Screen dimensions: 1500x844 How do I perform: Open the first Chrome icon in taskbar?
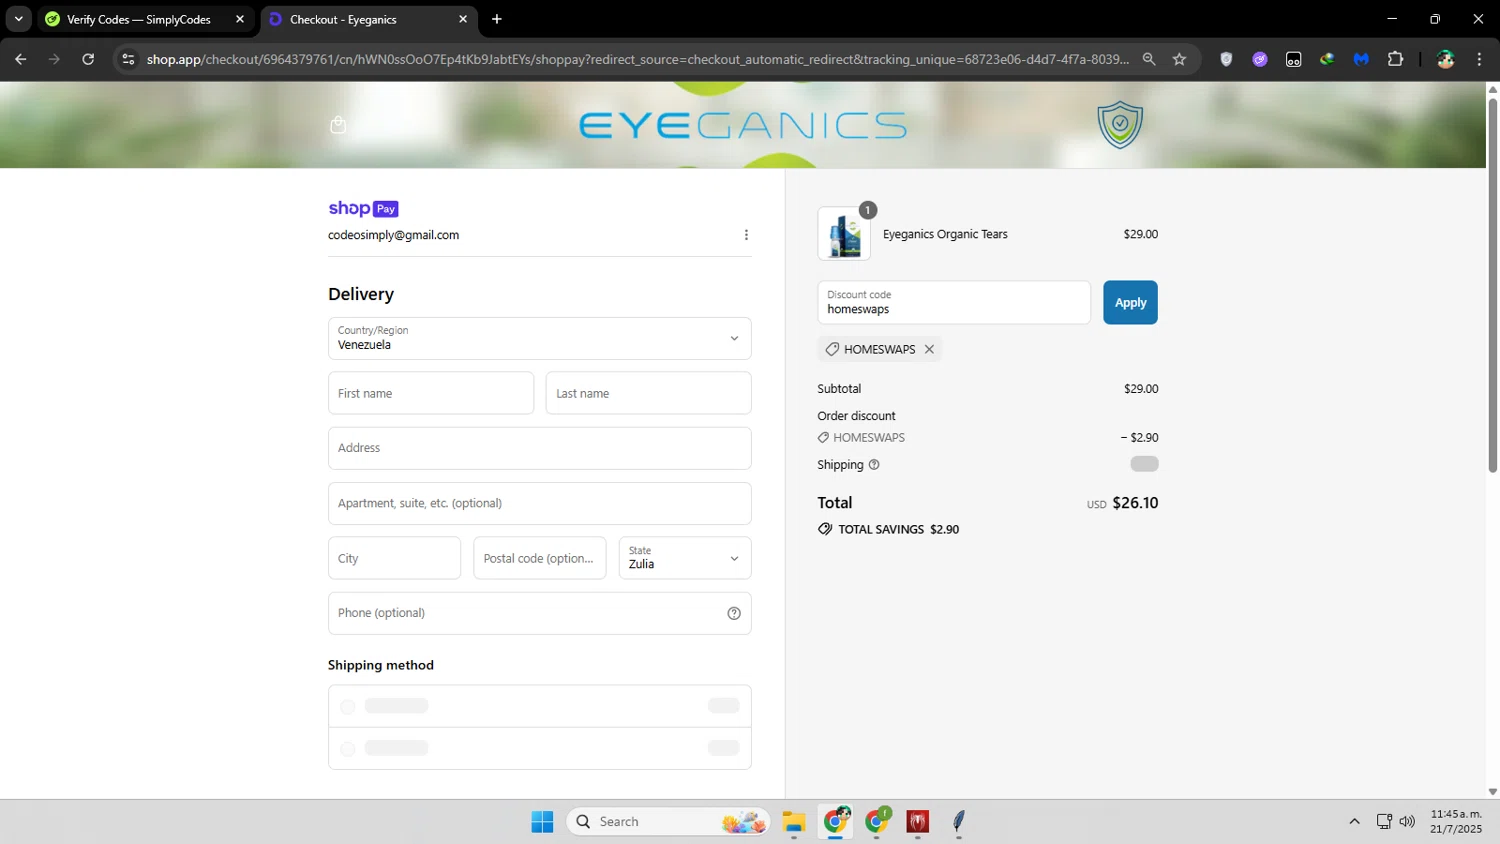[836, 822]
